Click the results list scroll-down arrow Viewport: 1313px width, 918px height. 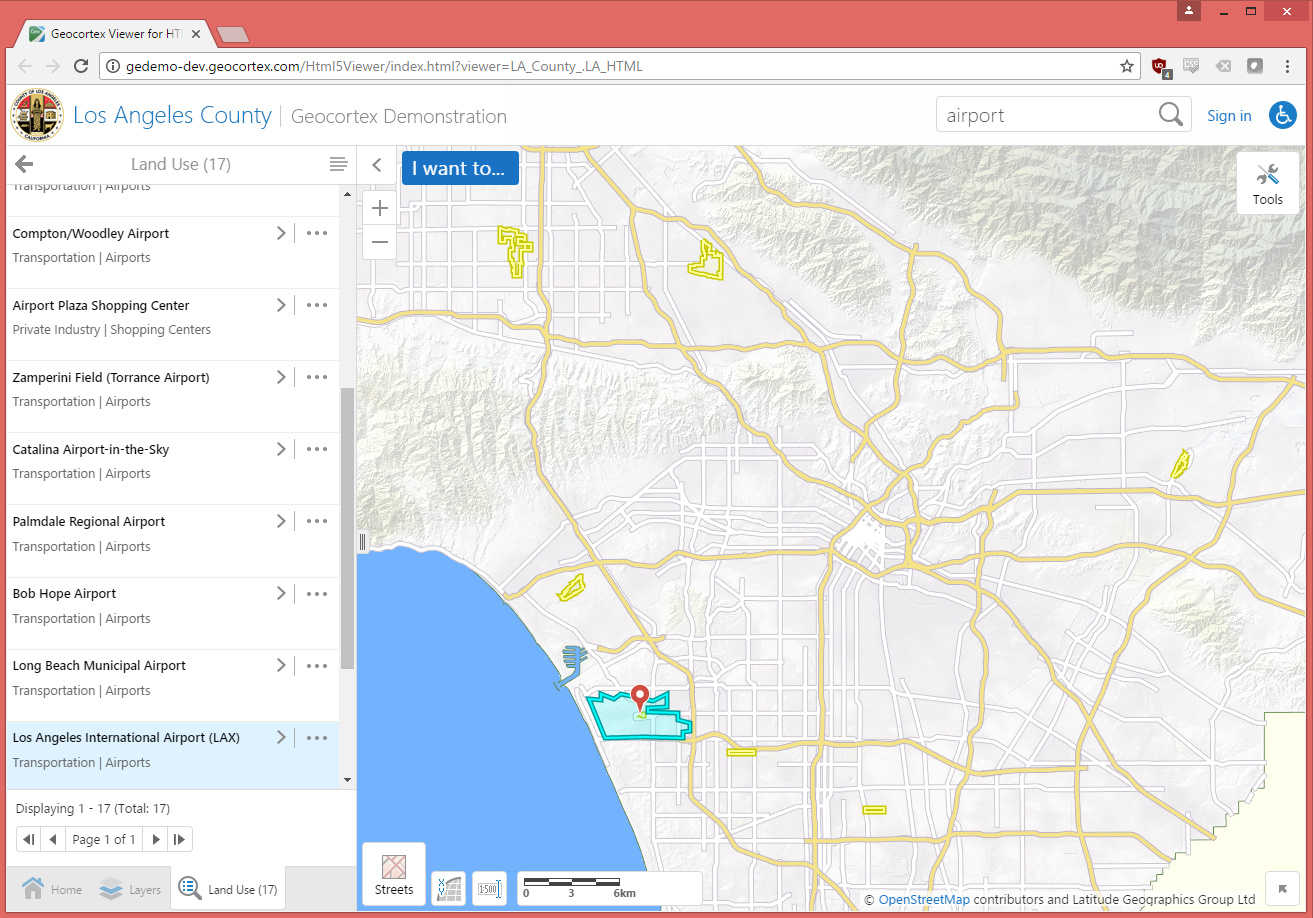[347, 780]
